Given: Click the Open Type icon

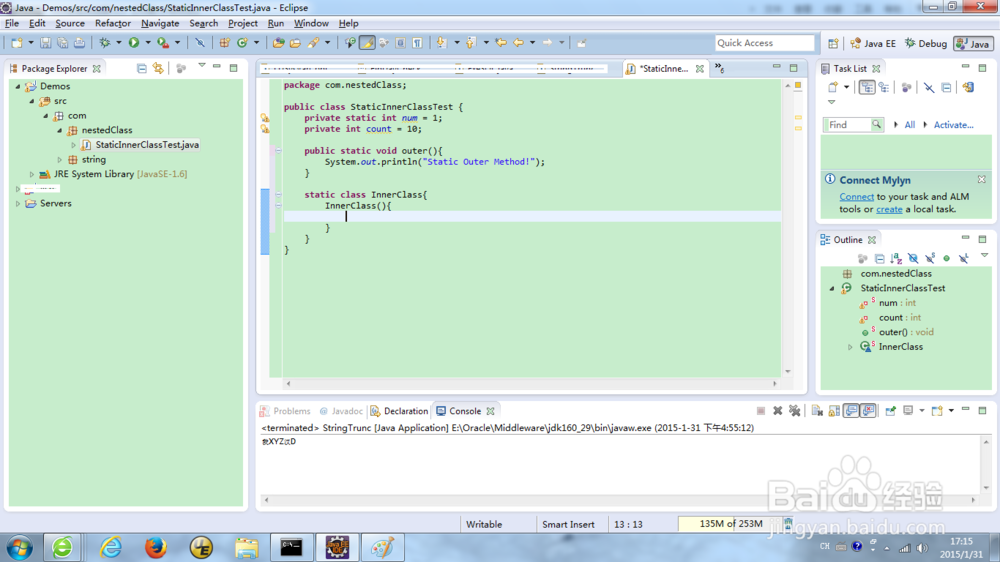Looking at the screenshot, I should click(x=279, y=43).
